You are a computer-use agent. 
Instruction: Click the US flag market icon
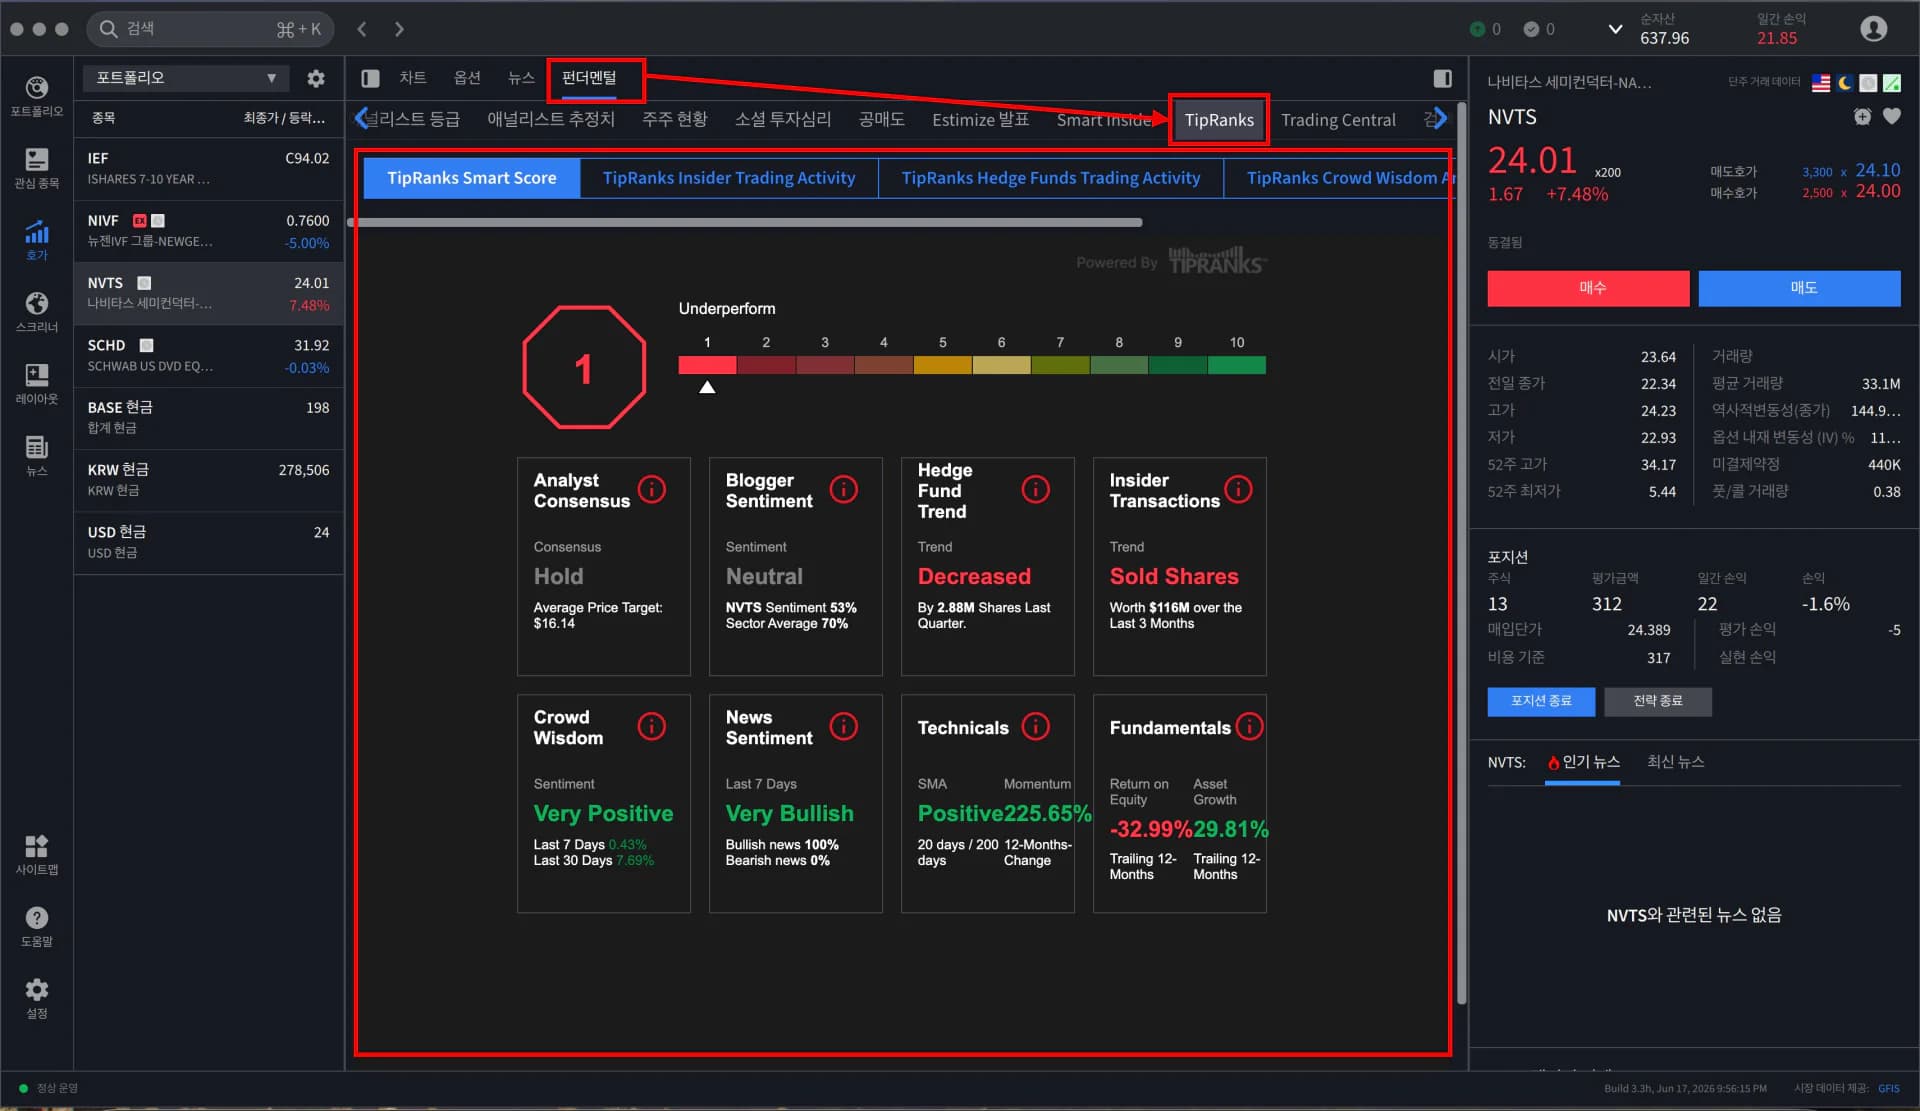(x=1821, y=83)
